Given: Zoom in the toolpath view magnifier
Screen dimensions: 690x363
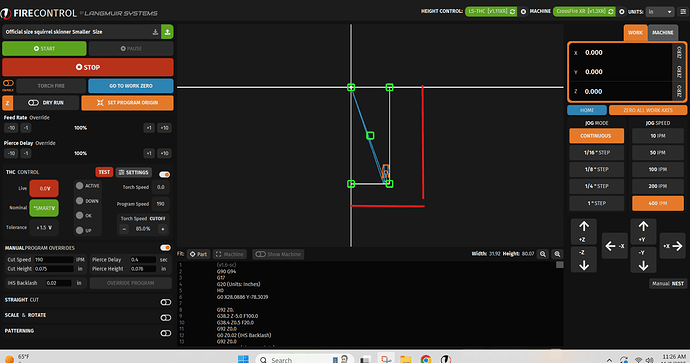Looking at the screenshot, I should [558, 254].
